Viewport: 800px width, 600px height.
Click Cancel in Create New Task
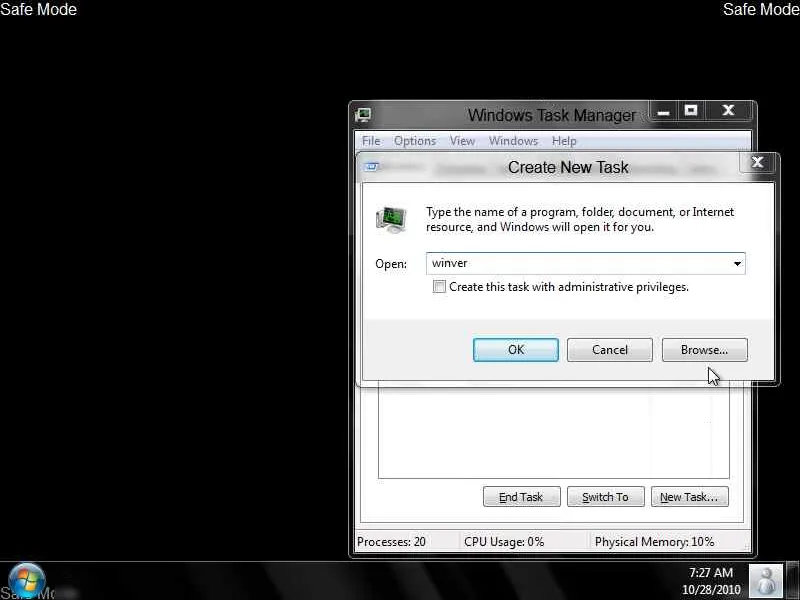(x=610, y=349)
